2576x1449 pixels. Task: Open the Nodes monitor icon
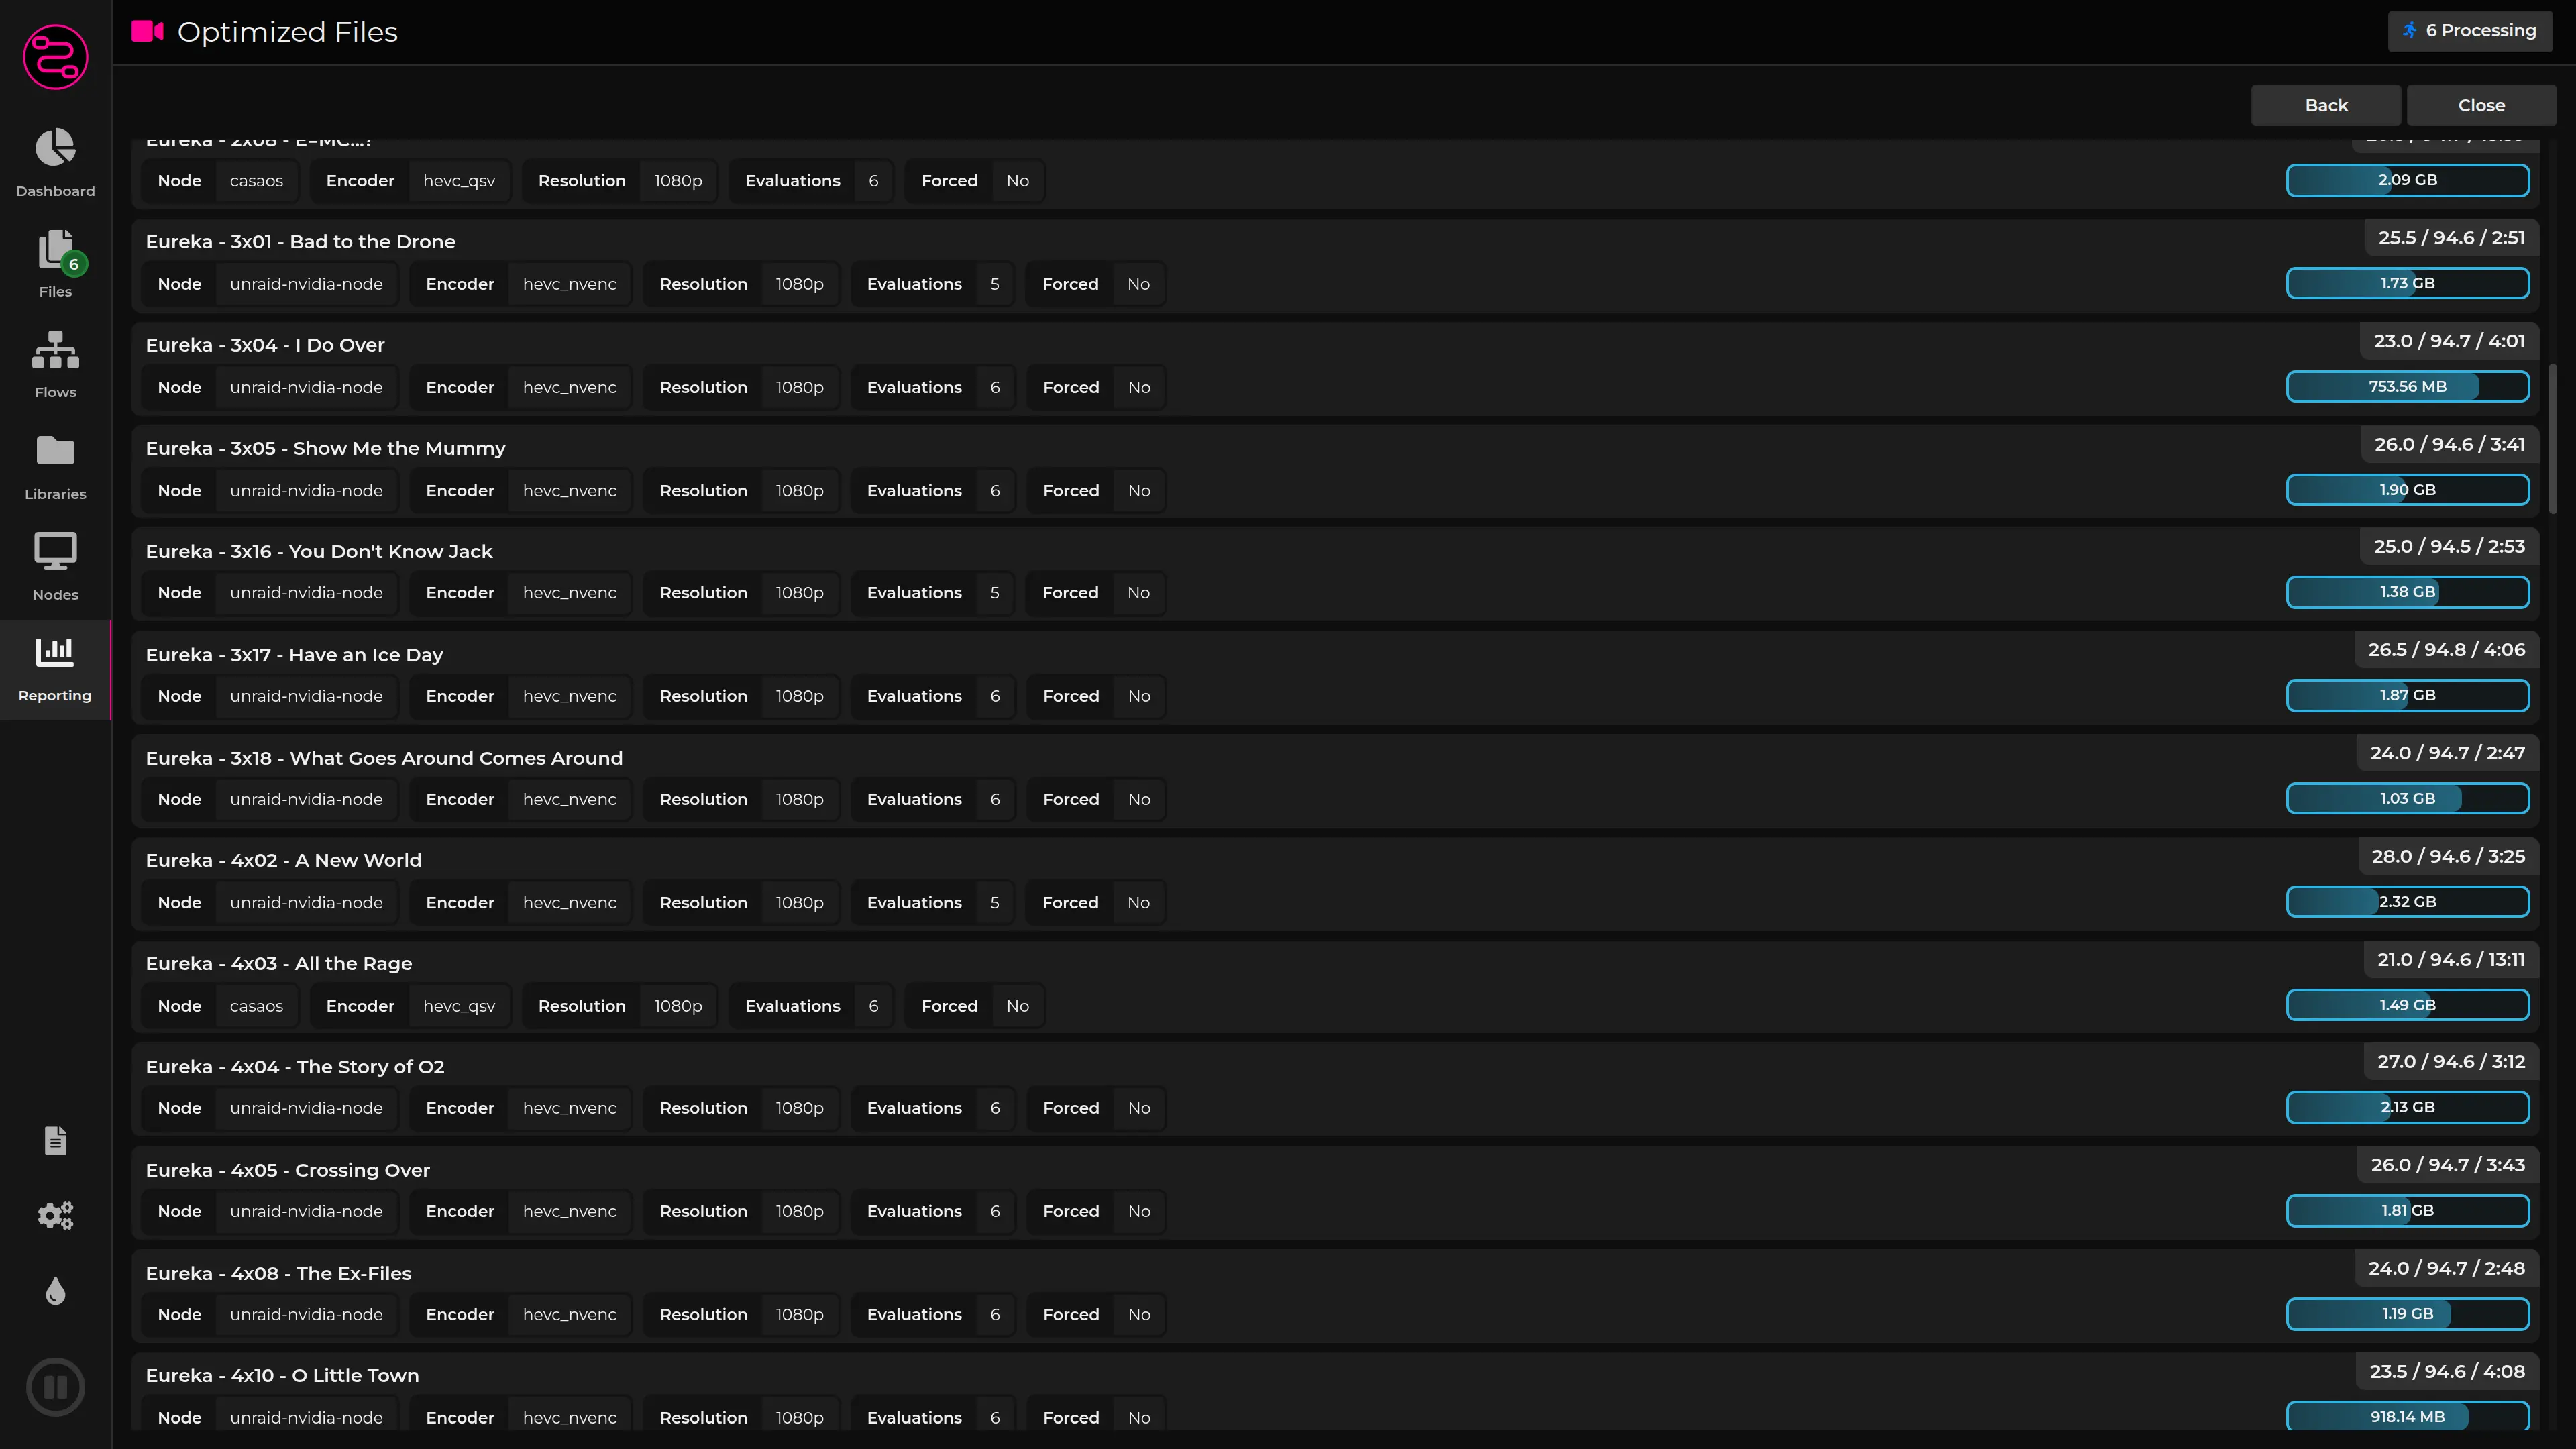click(x=55, y=565)
